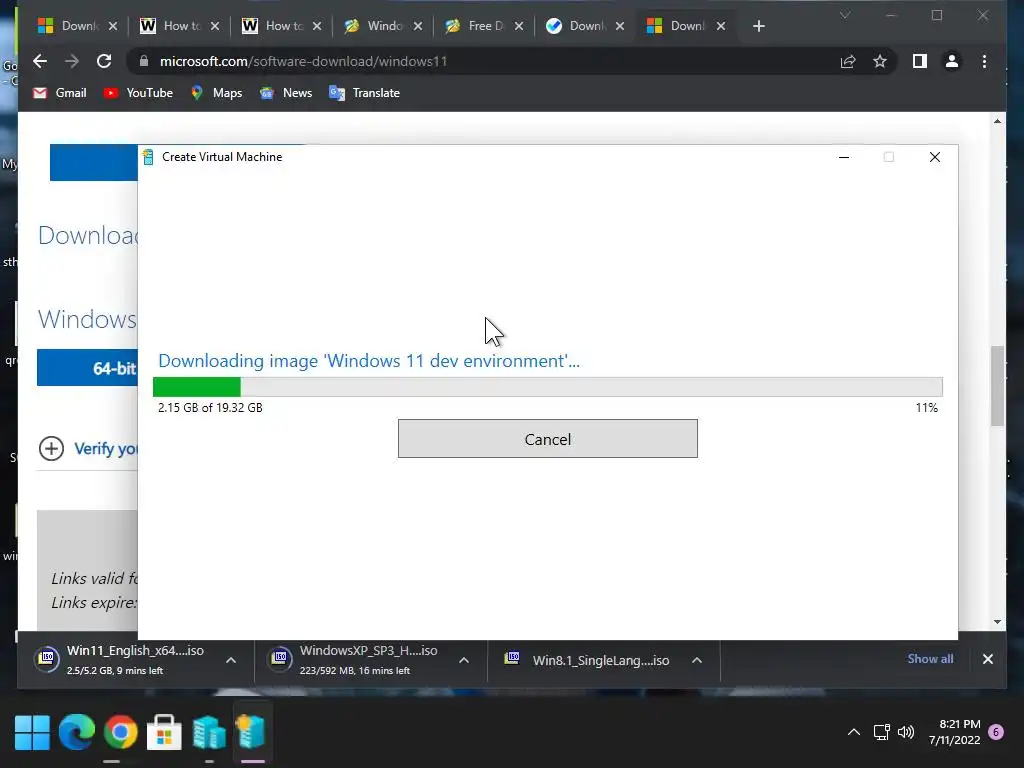The height and width of the screenshot is (768, 1024).
Task: Open Chrome side panel
Action: 920,61
